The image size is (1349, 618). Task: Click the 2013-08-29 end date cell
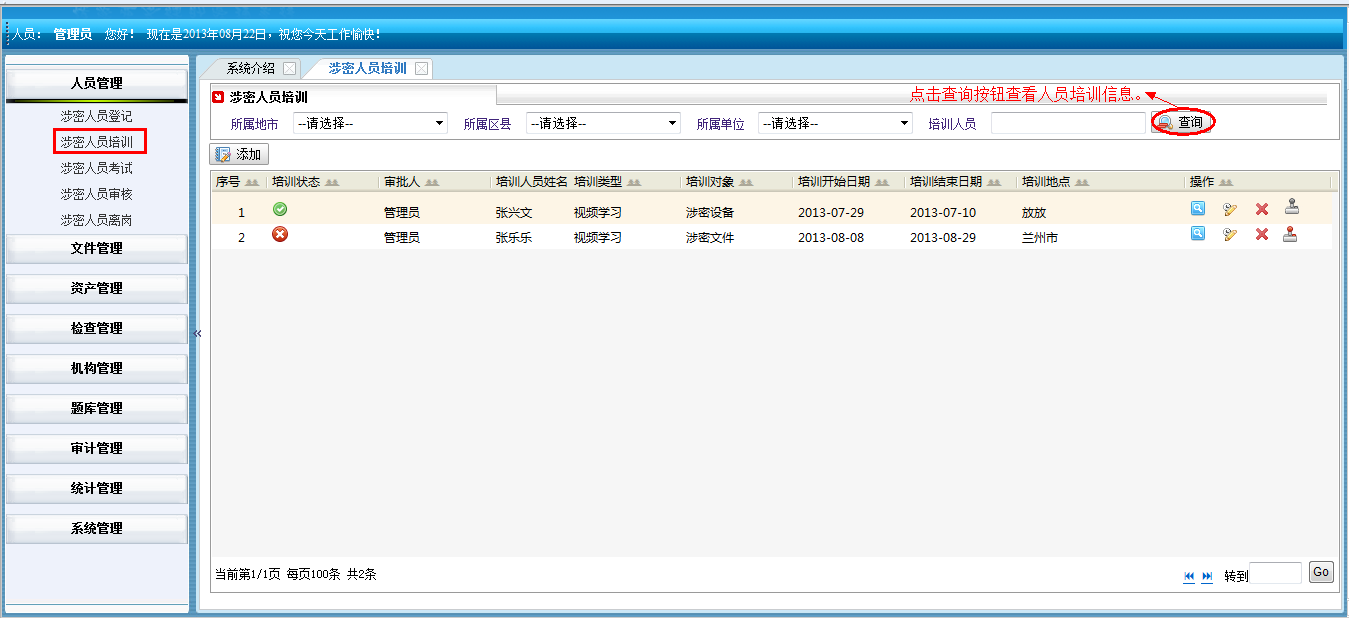(943, 238)
